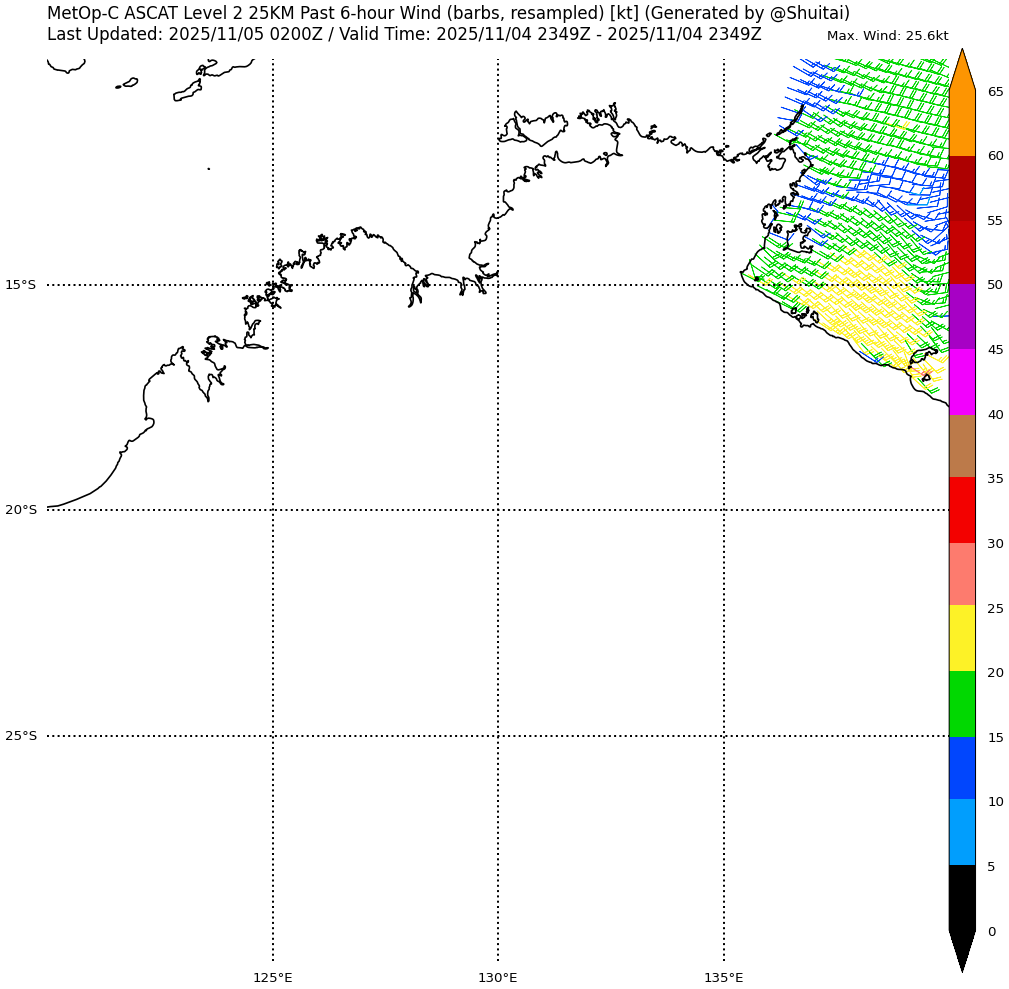Click the brown 35-40 kt colorbar segment
Image resolution: width=1009 pixels, height=989 pixels.
(x=962, y=446)
